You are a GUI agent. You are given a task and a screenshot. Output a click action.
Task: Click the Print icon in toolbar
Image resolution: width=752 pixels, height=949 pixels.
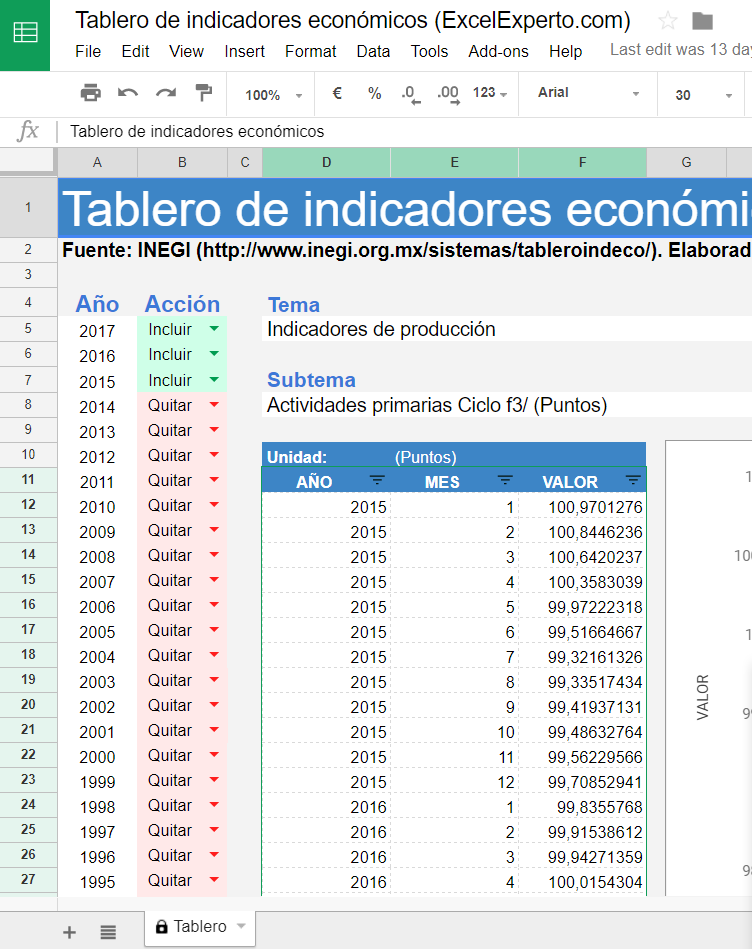tap(91, 93)
